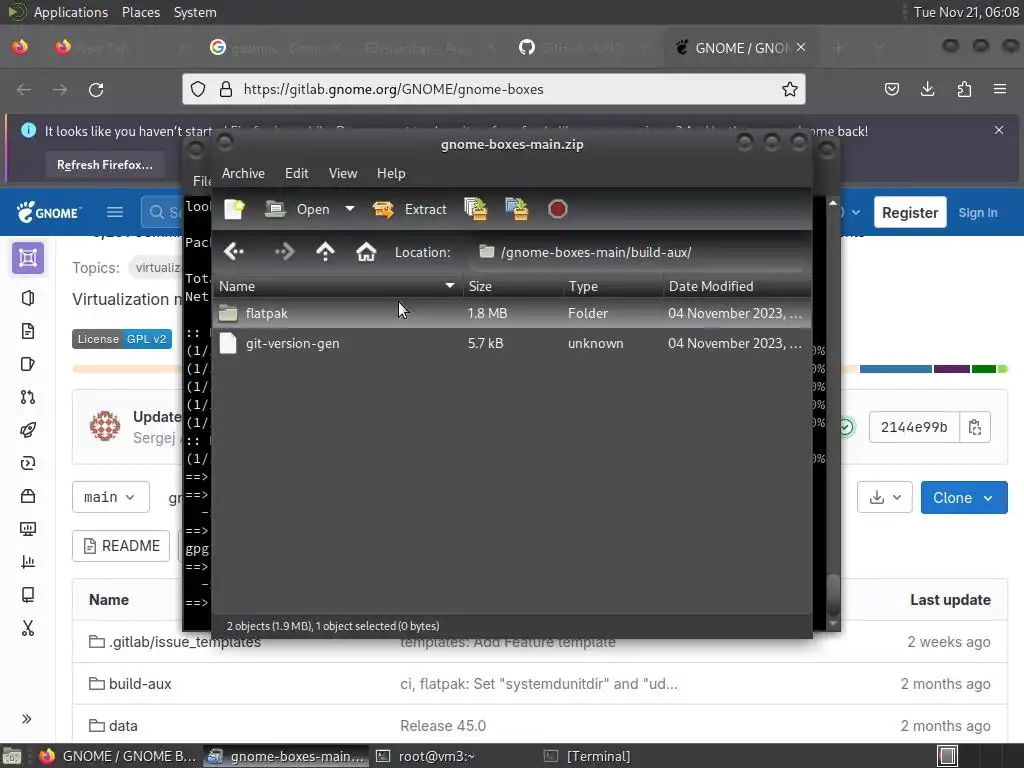Bookmark this page with the star icon
Screen dimensions: 1024x768
click(790, 89)
